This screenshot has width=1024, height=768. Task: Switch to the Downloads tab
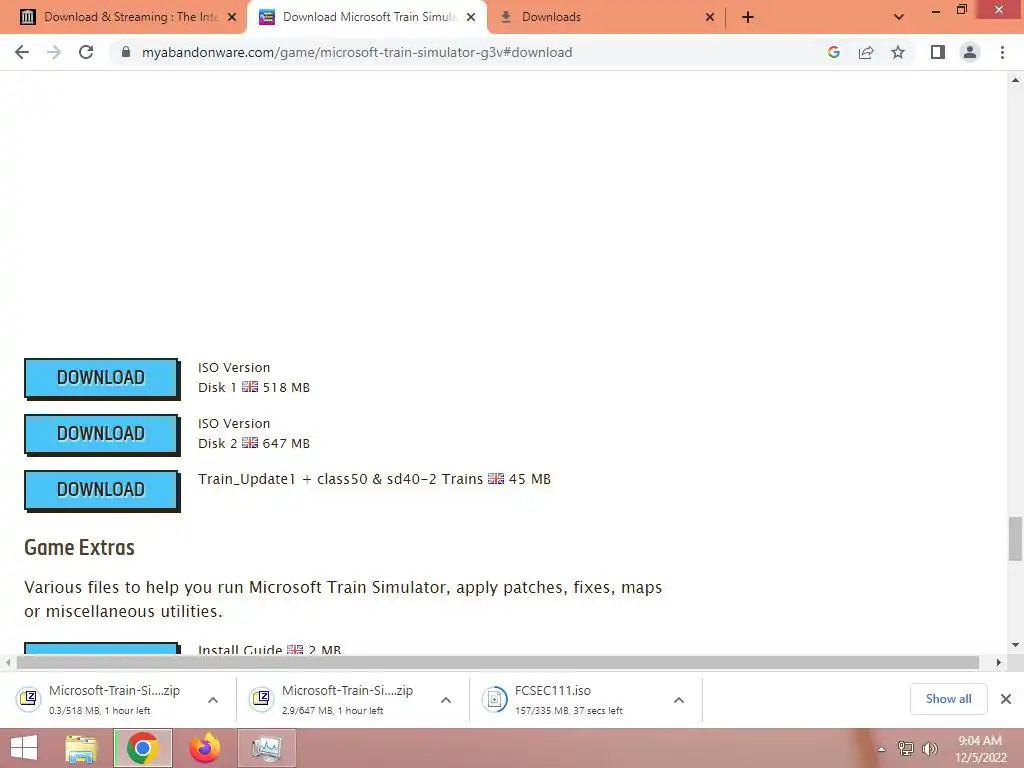(x=607, y=17)
